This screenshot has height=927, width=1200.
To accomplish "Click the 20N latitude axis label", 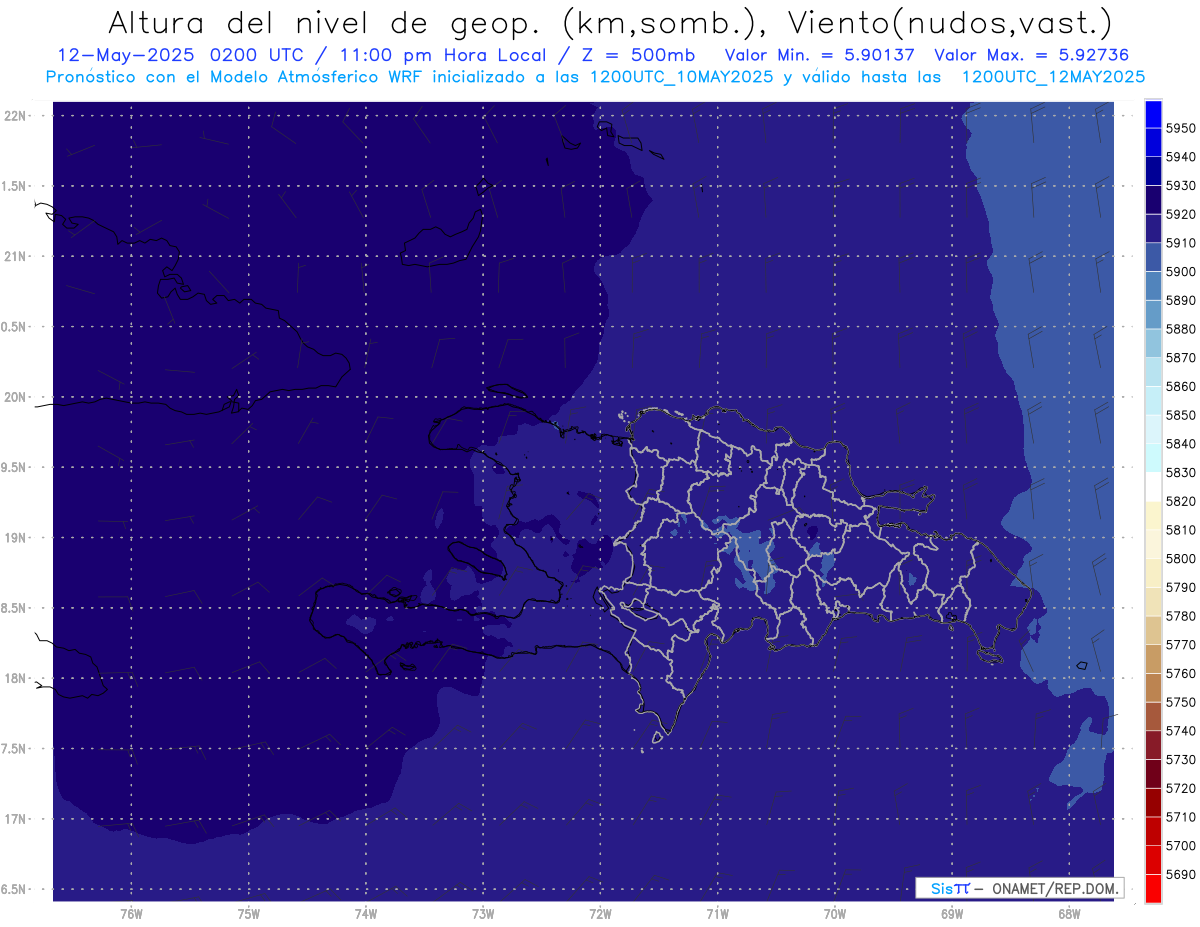I will [x=16, y=397].
